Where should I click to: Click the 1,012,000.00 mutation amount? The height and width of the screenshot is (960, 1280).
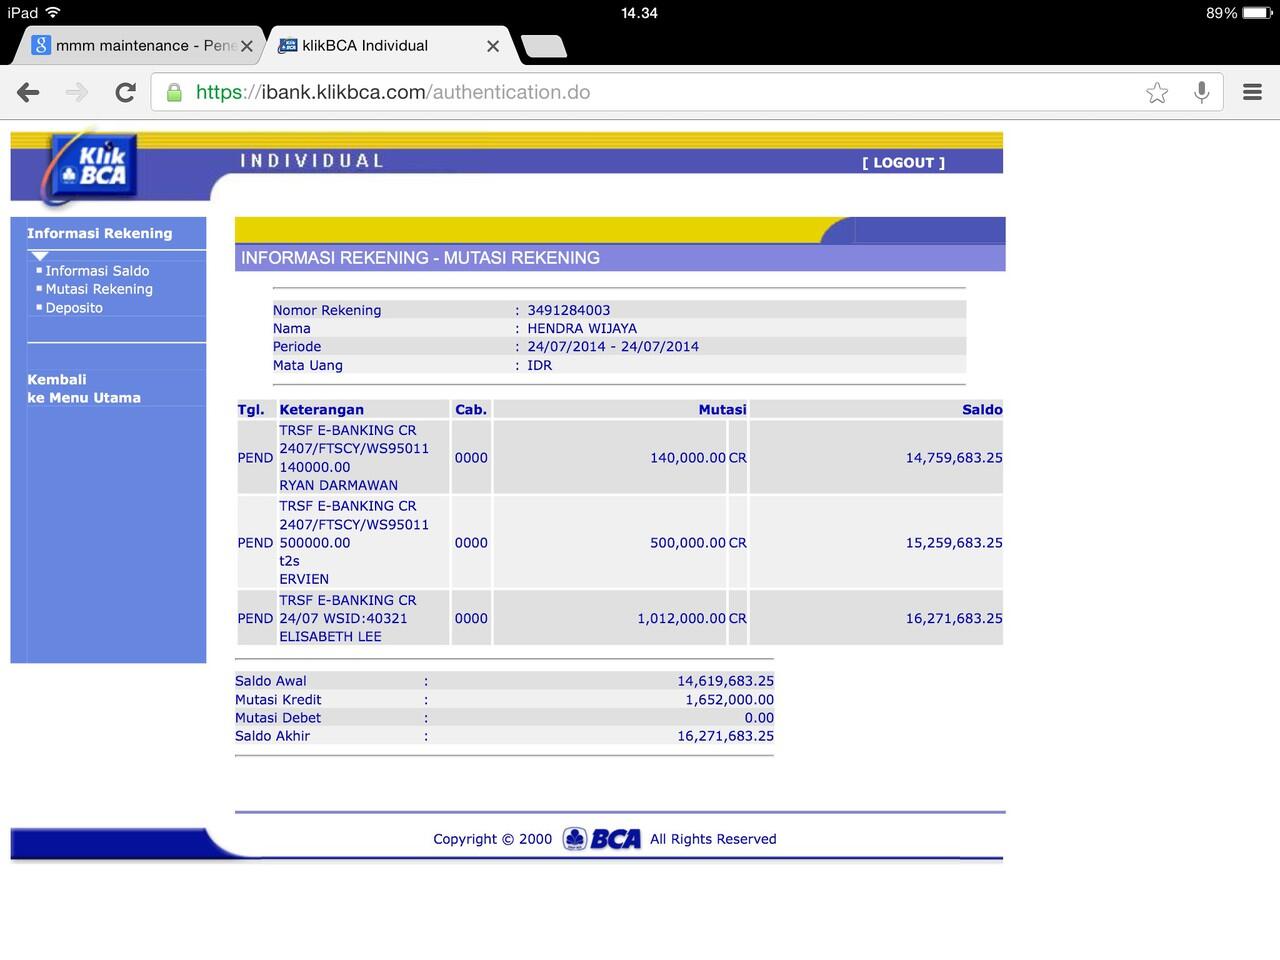click(682, 619)
